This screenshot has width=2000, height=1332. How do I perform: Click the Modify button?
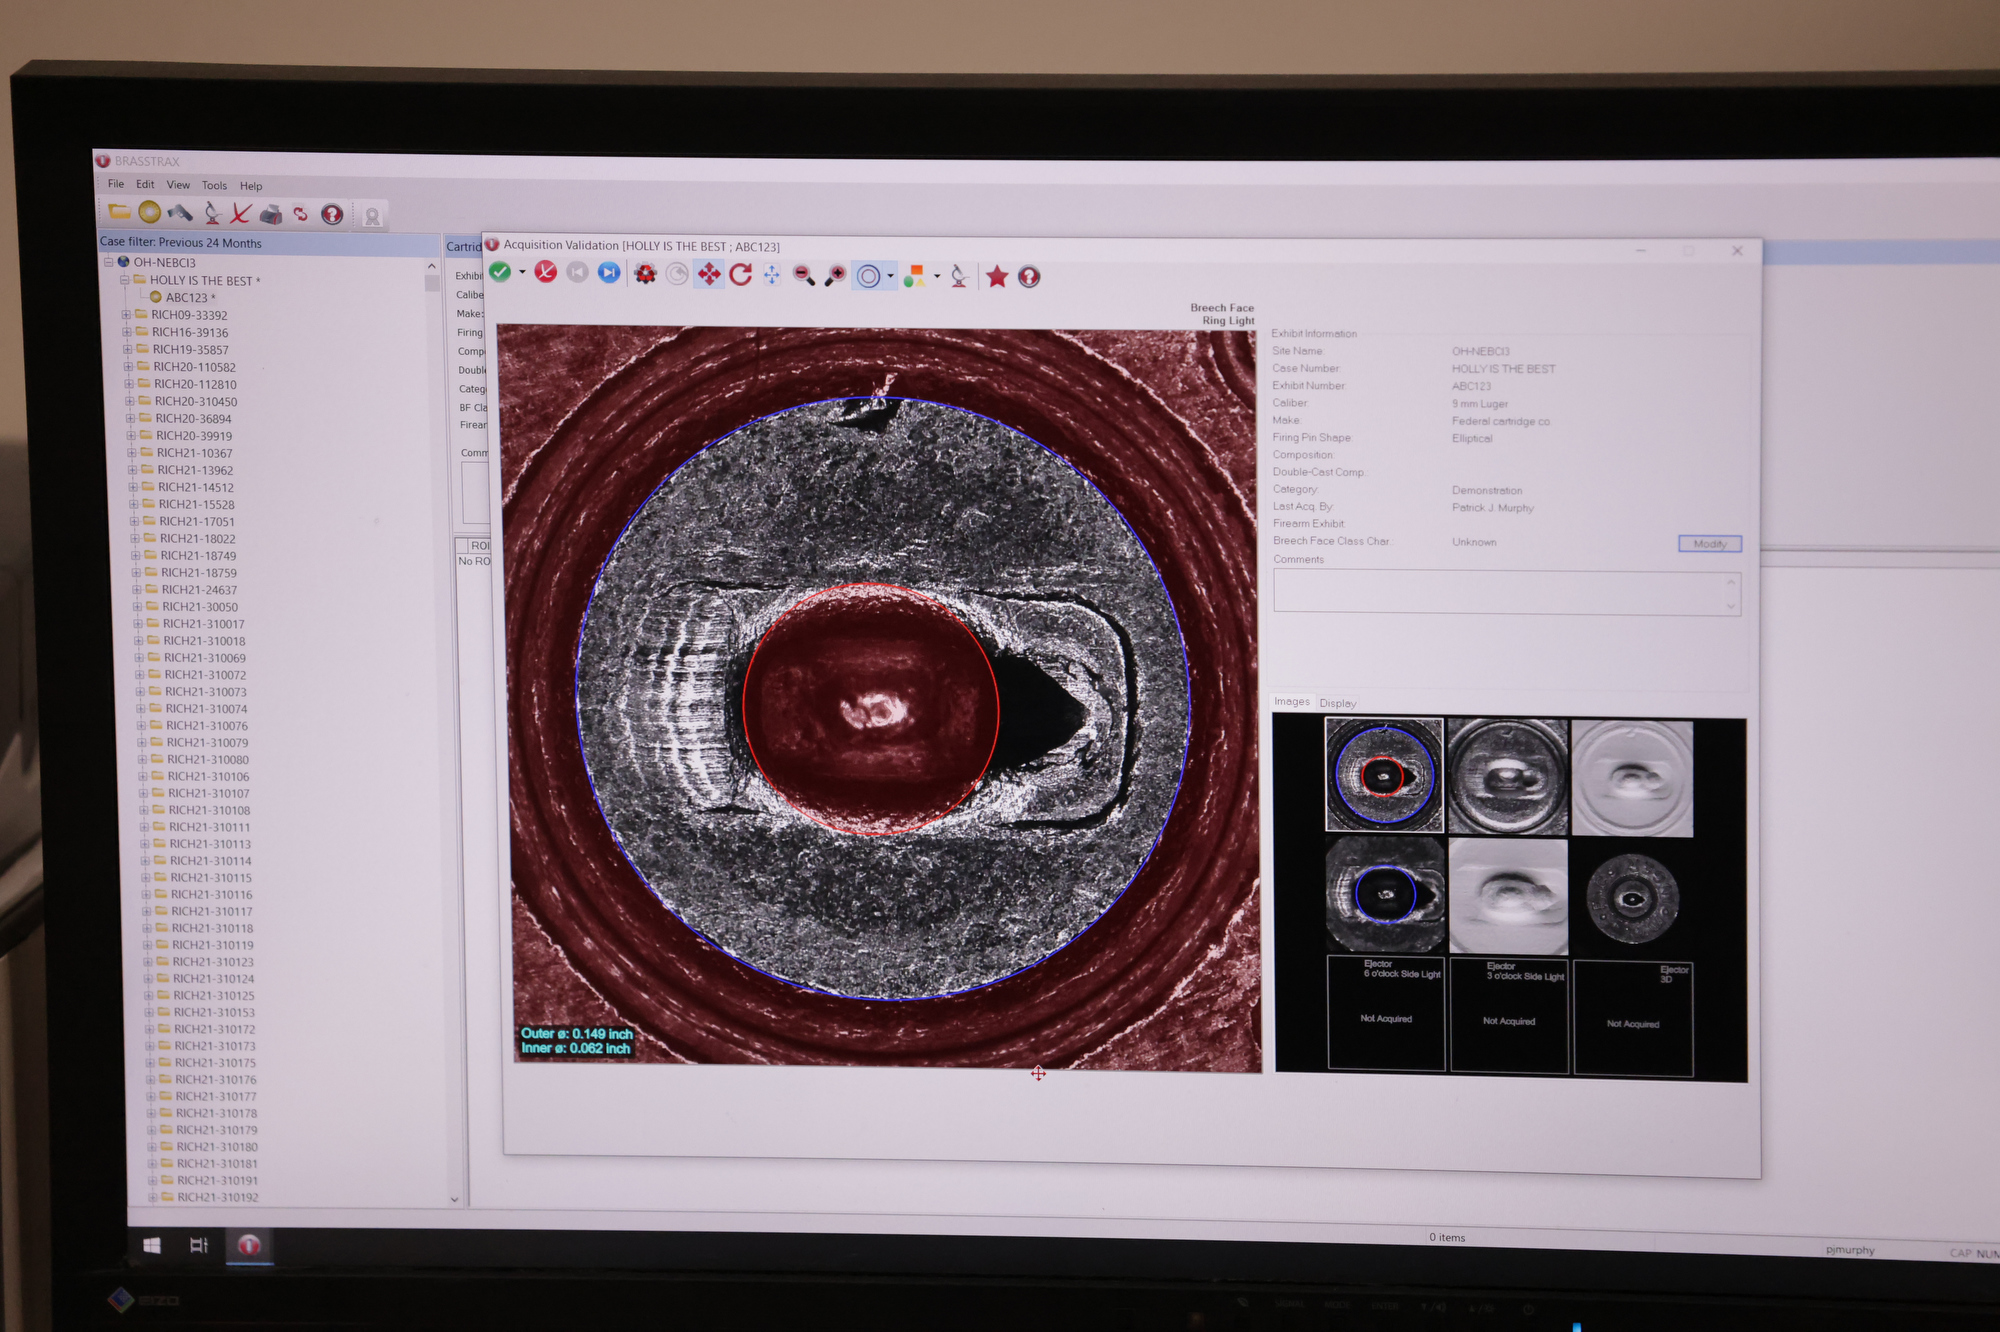(1709, 544)
